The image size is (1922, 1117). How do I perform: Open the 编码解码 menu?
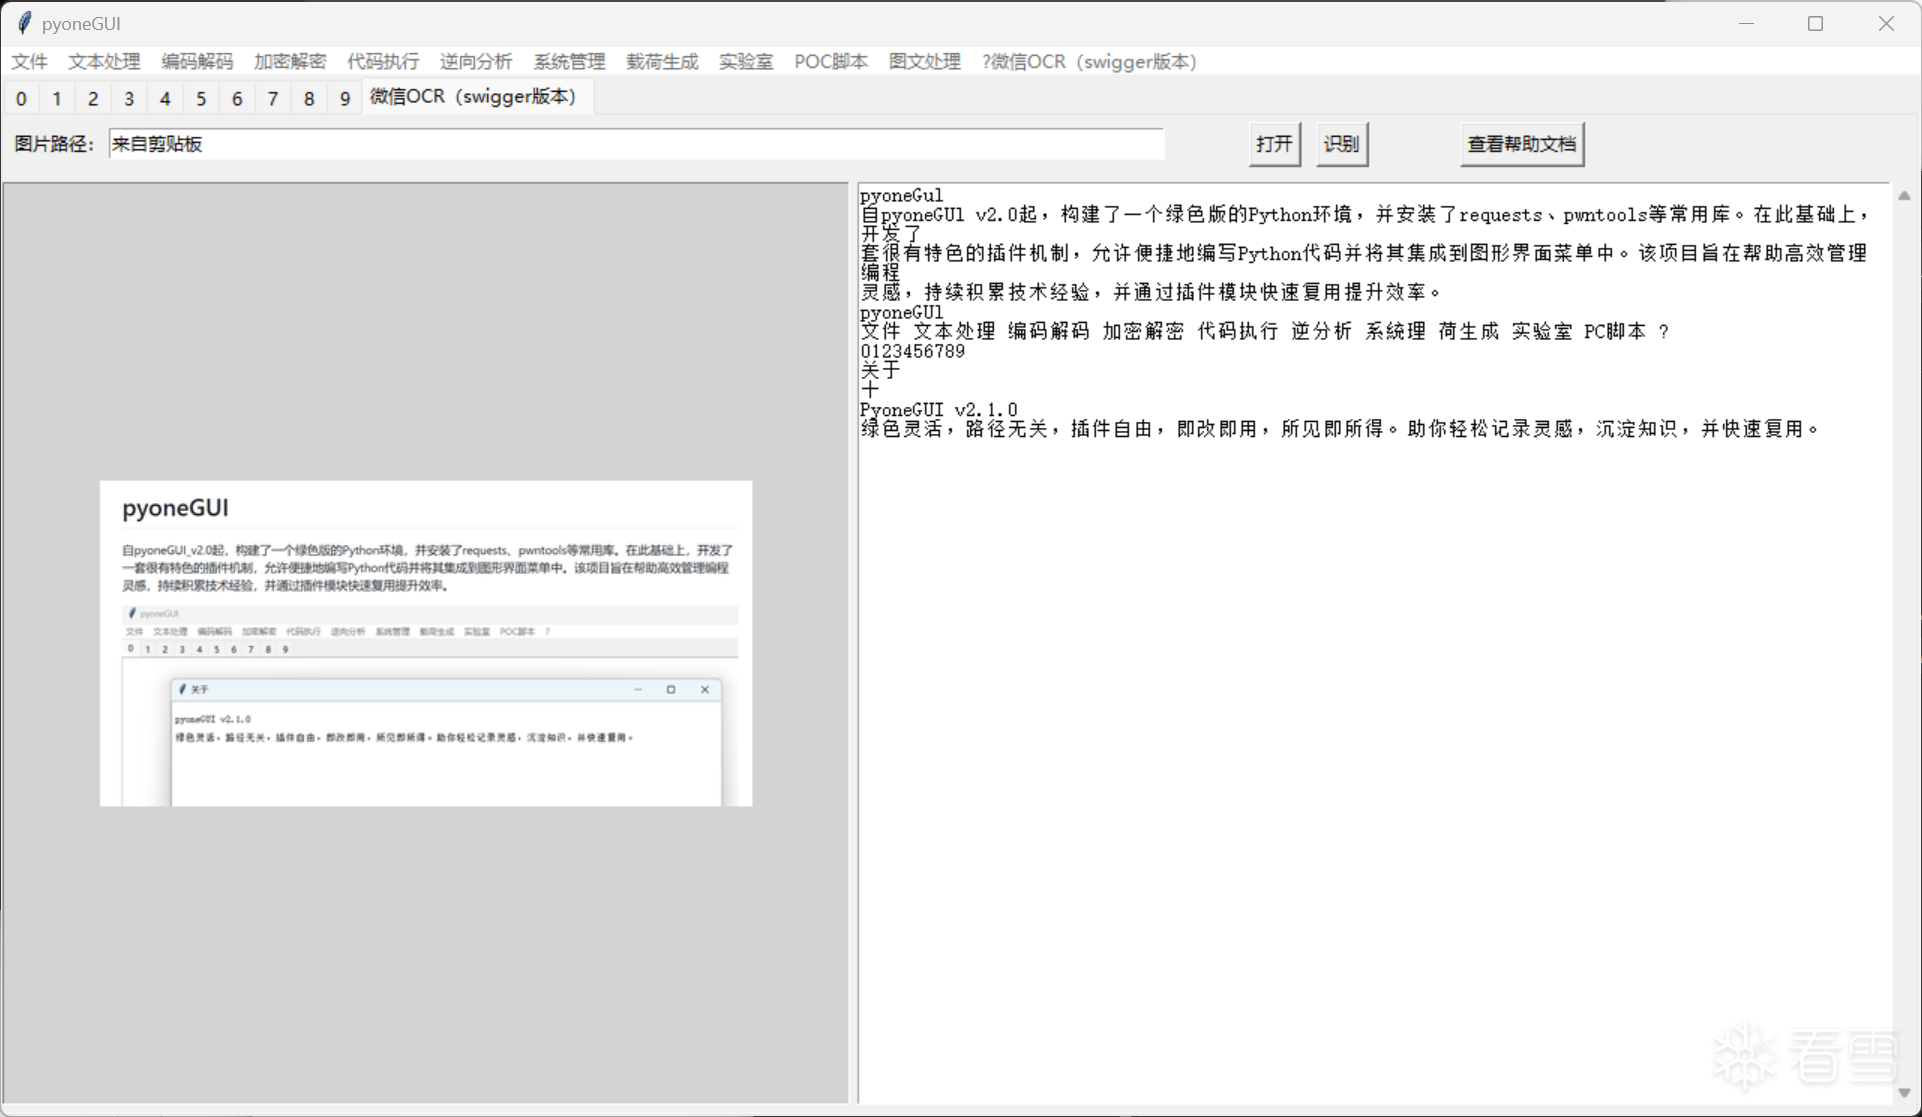197,62
